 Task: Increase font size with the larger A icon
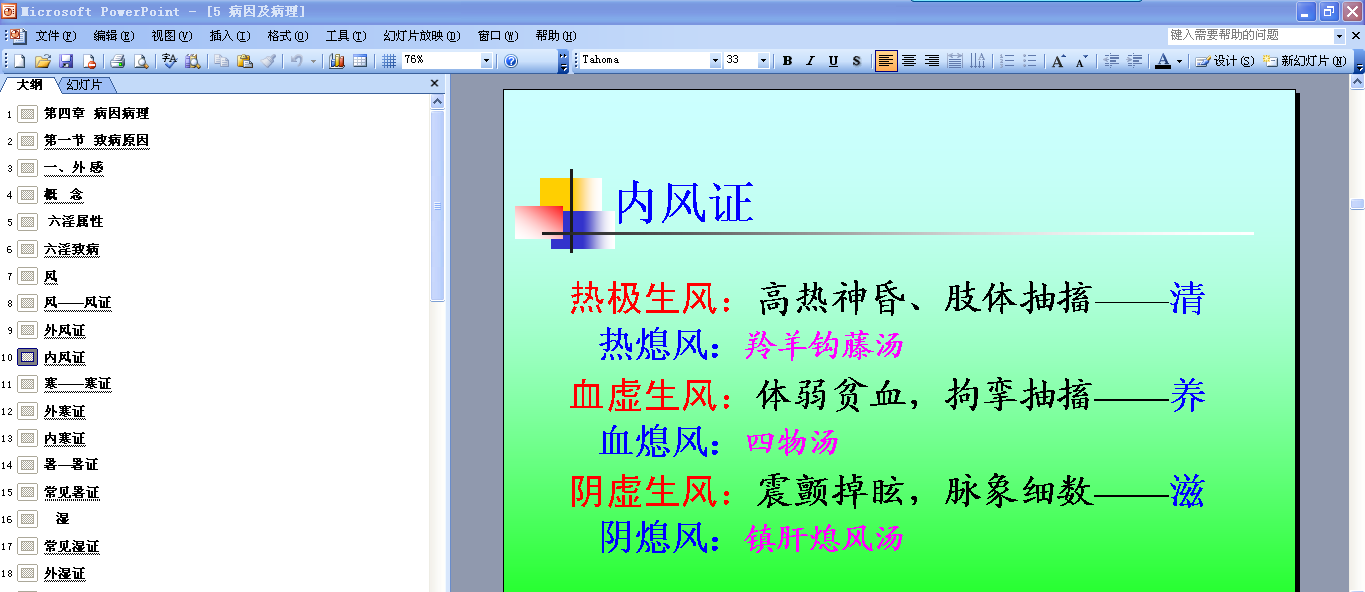[1059, 61]
